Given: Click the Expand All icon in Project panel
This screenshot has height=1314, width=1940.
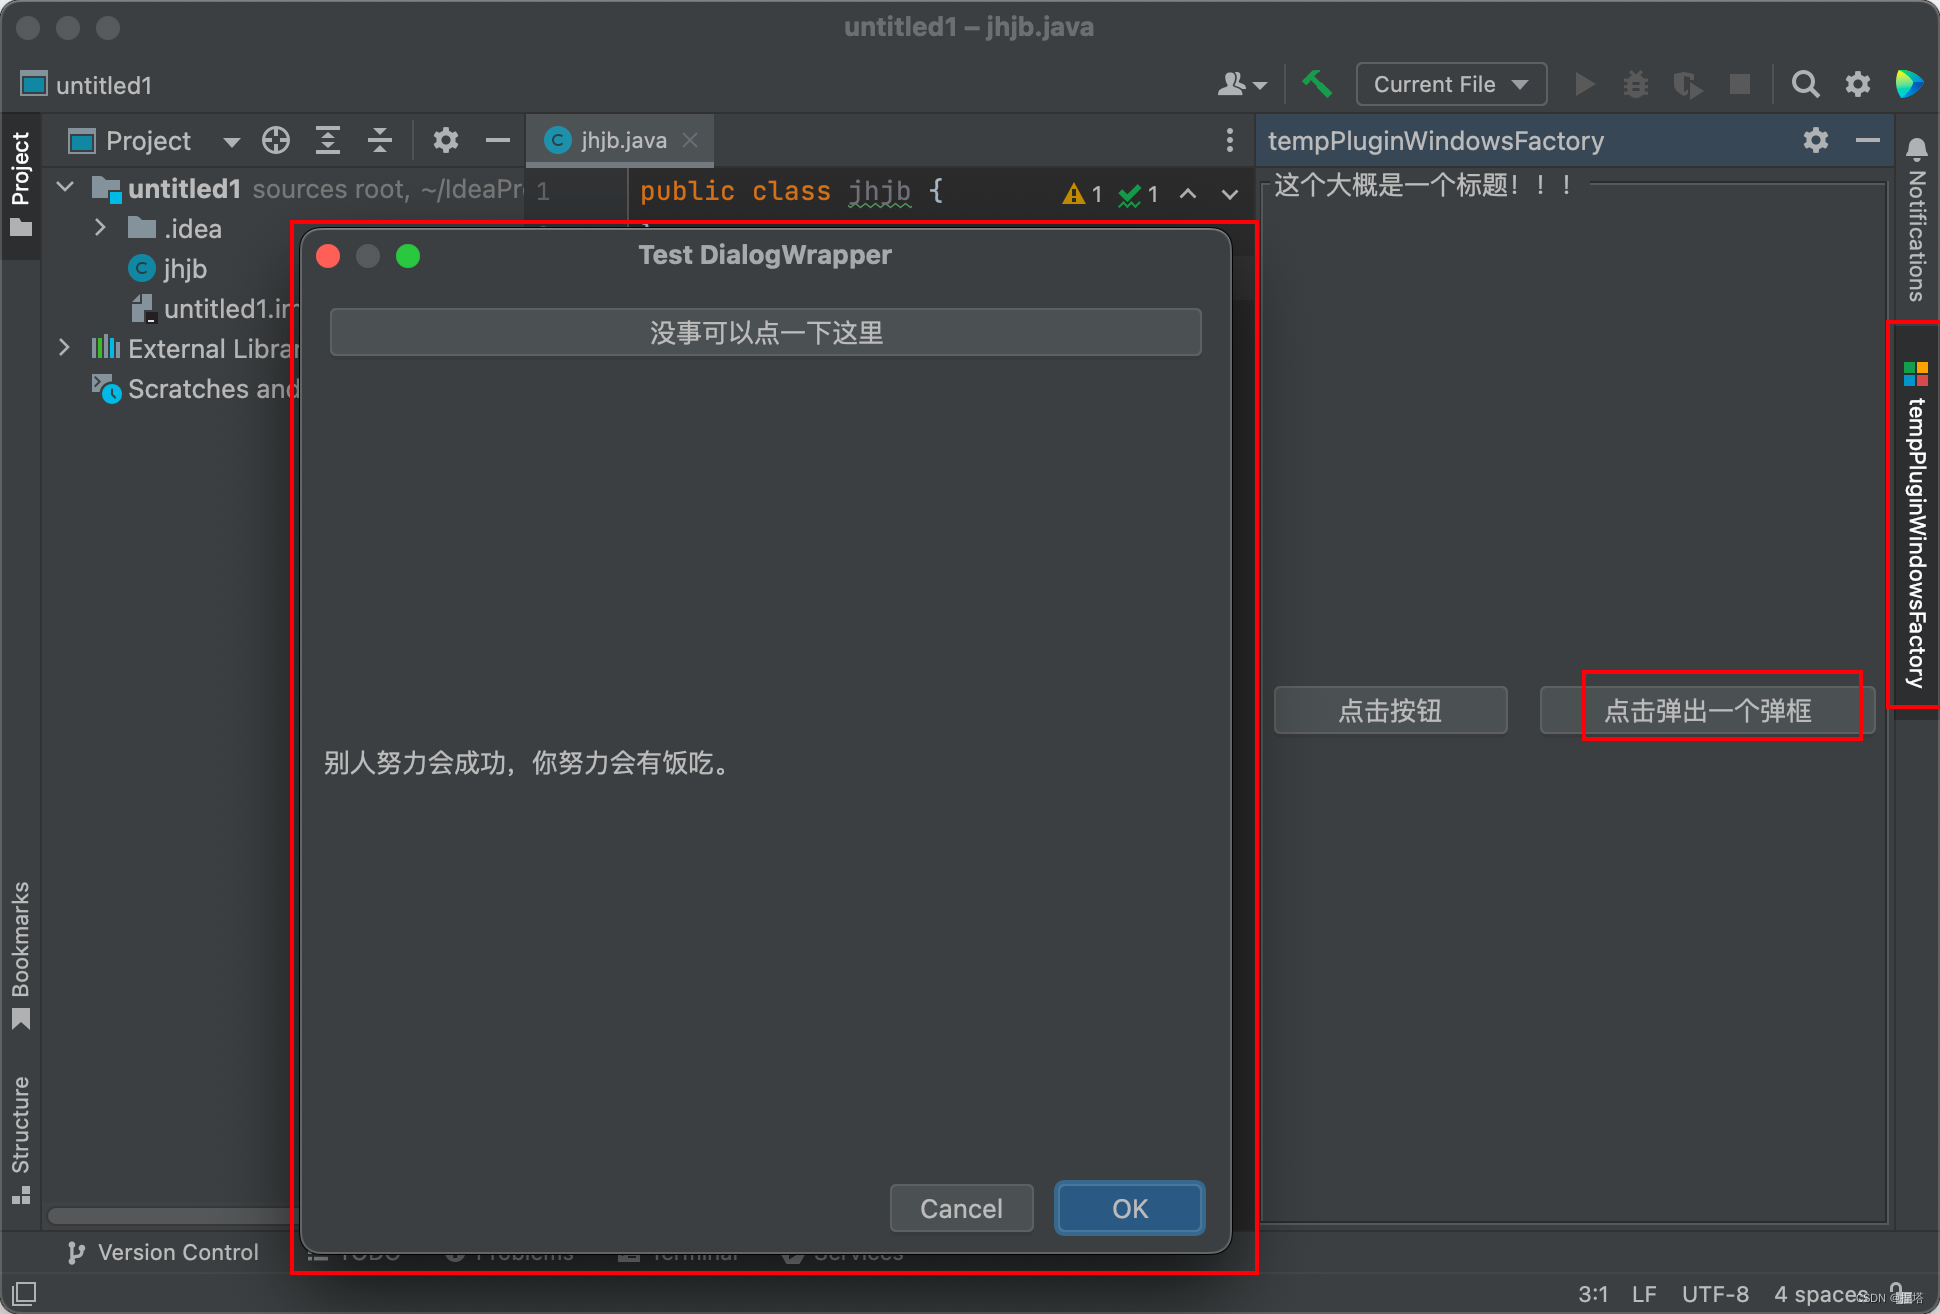Looking at the screenshot, I should tap(328, 141).
